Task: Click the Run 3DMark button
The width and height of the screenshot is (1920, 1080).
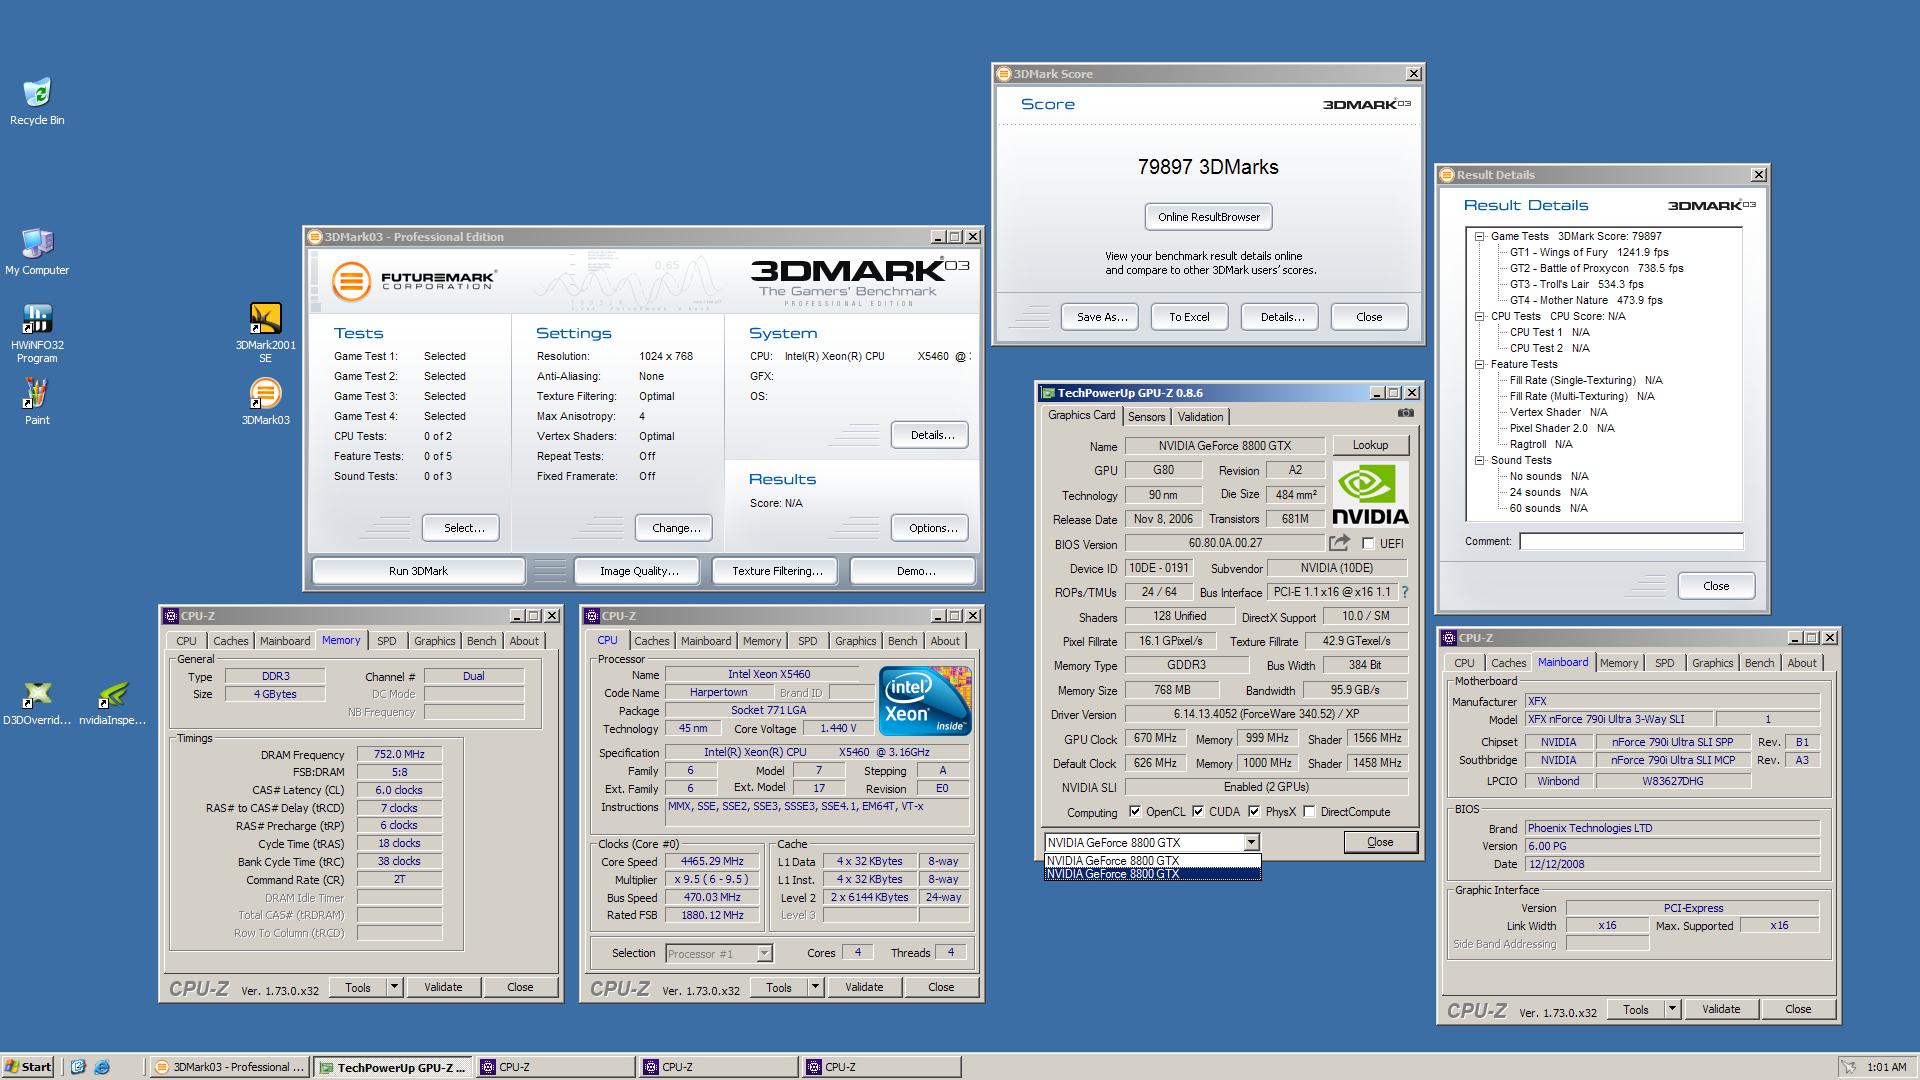Action: click(x=418, y=571)
